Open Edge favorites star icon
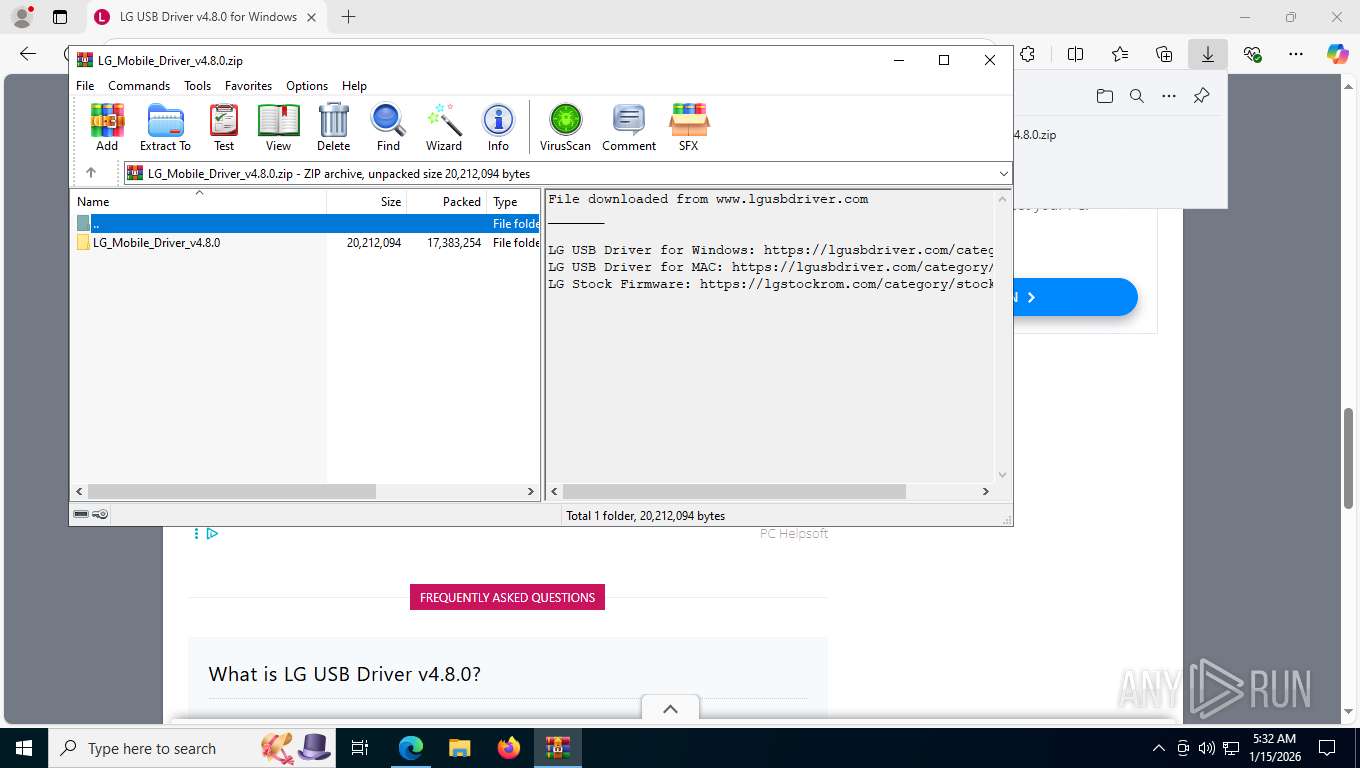This screenshot has width=1360, height=768. pyautogui.click(x=1120, y=54)
